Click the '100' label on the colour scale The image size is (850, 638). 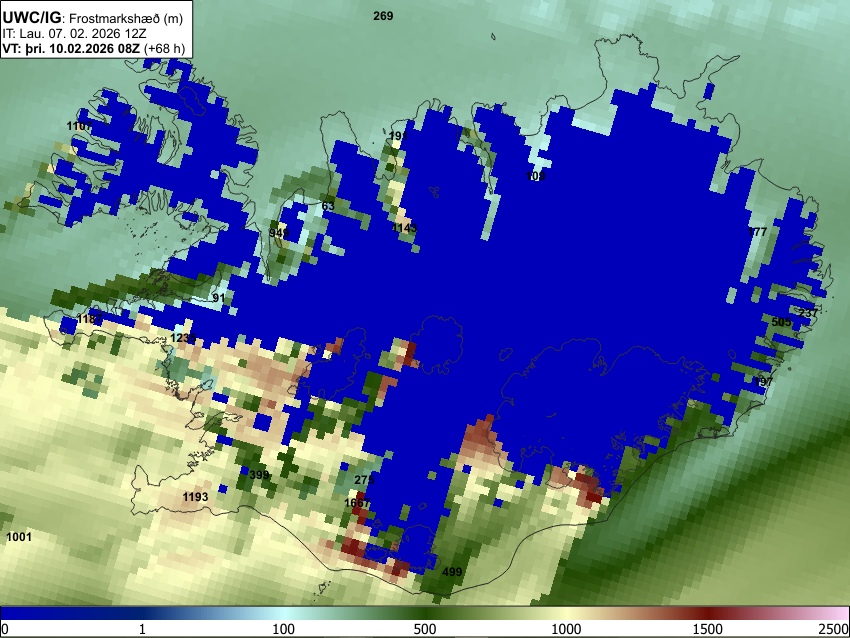(x=284, y=629)
